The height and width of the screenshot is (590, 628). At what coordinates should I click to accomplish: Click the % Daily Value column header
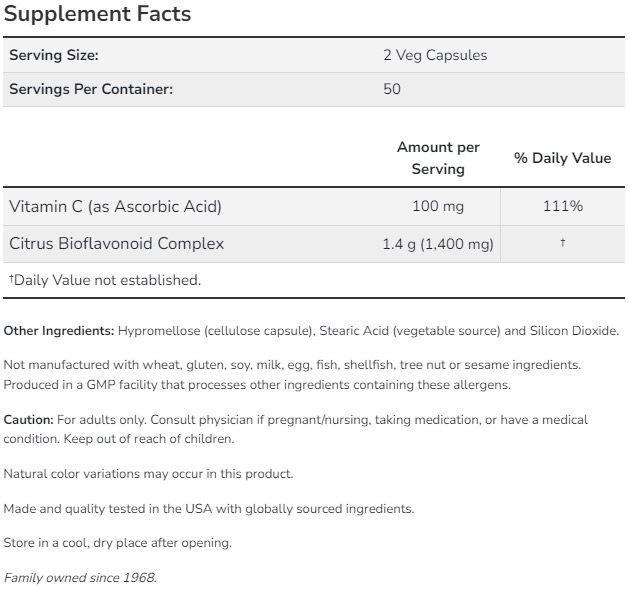(562, 158)
